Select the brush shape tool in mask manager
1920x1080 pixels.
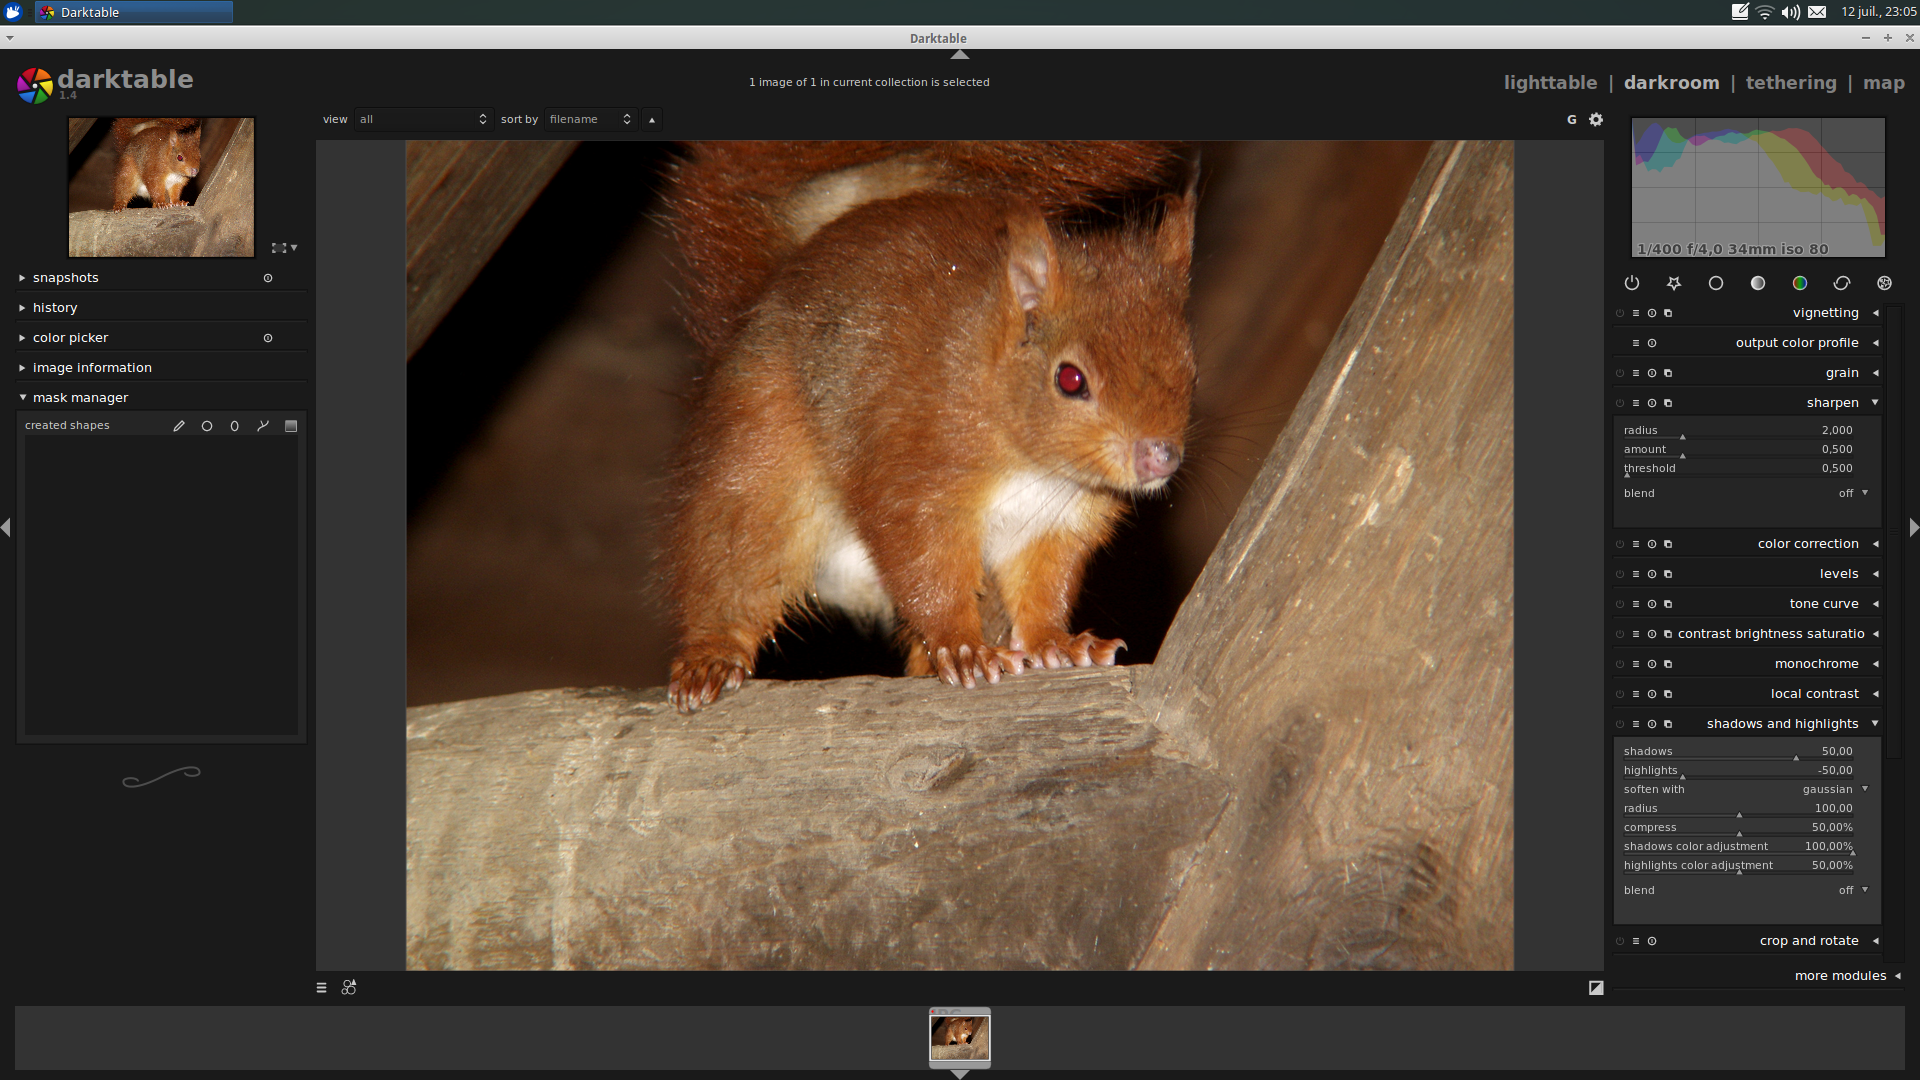point(179,426)
